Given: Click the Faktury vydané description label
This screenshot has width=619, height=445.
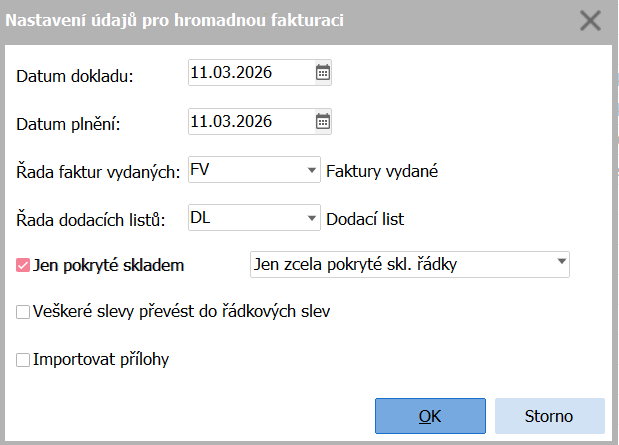Looking at the screenshot, I should click(383, 171).
